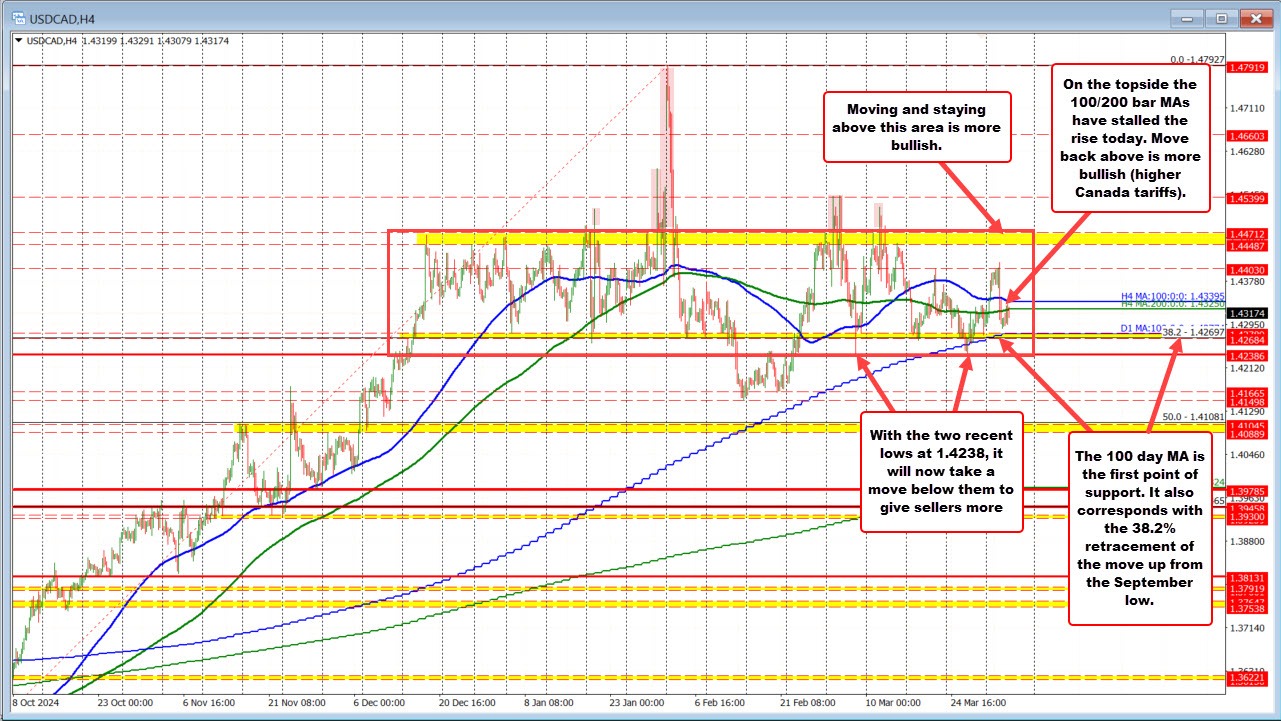Click the red price label 1.40889
Screen dimensions: 1281x721
[x=1247, y=433]
